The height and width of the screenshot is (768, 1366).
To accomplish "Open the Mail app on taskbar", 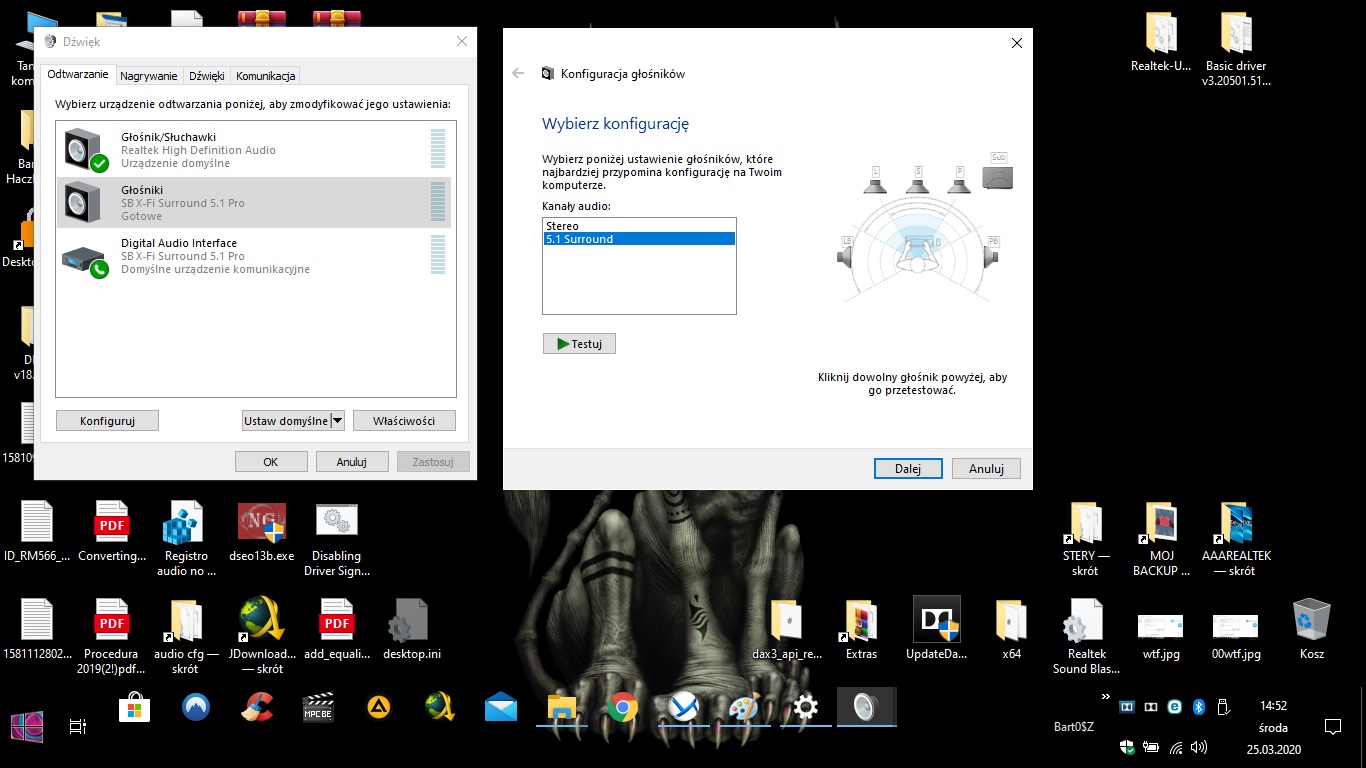I will coord(501,707).
